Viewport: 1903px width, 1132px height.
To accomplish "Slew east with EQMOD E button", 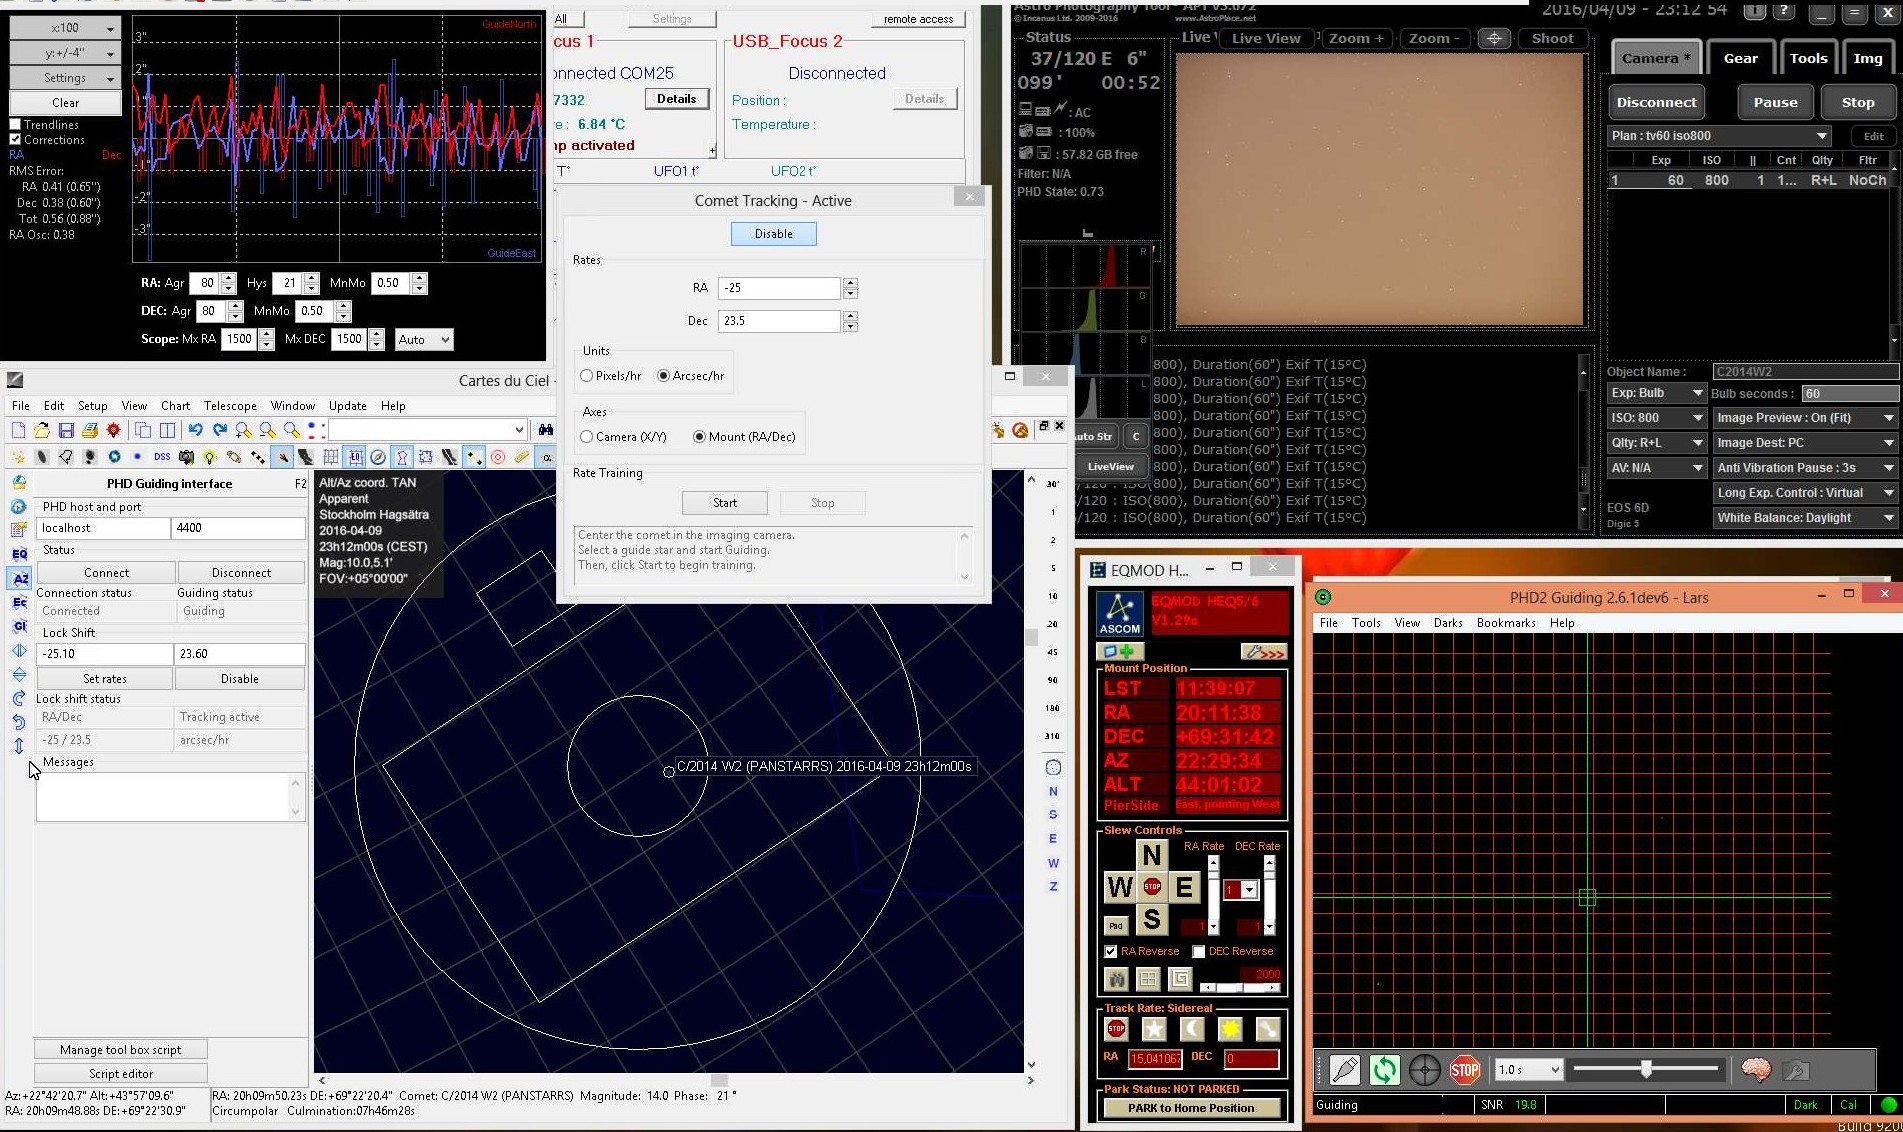I will point(1184,886).
